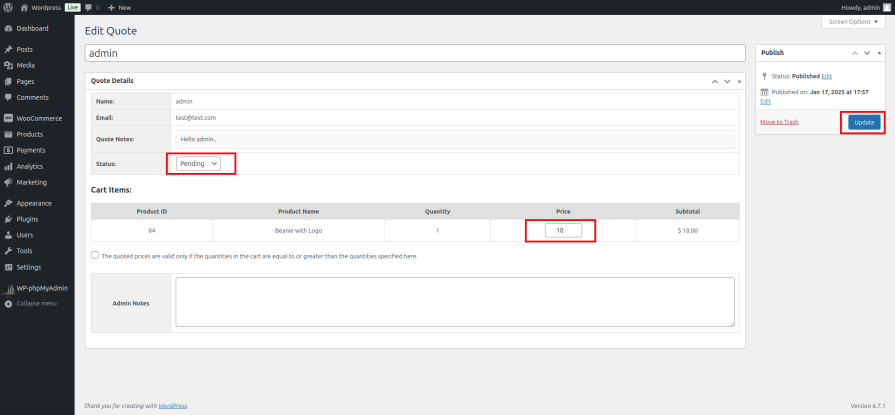895x415 pixels.
Task: Click the Users sidebar icon
Action: tap(8, 235)
